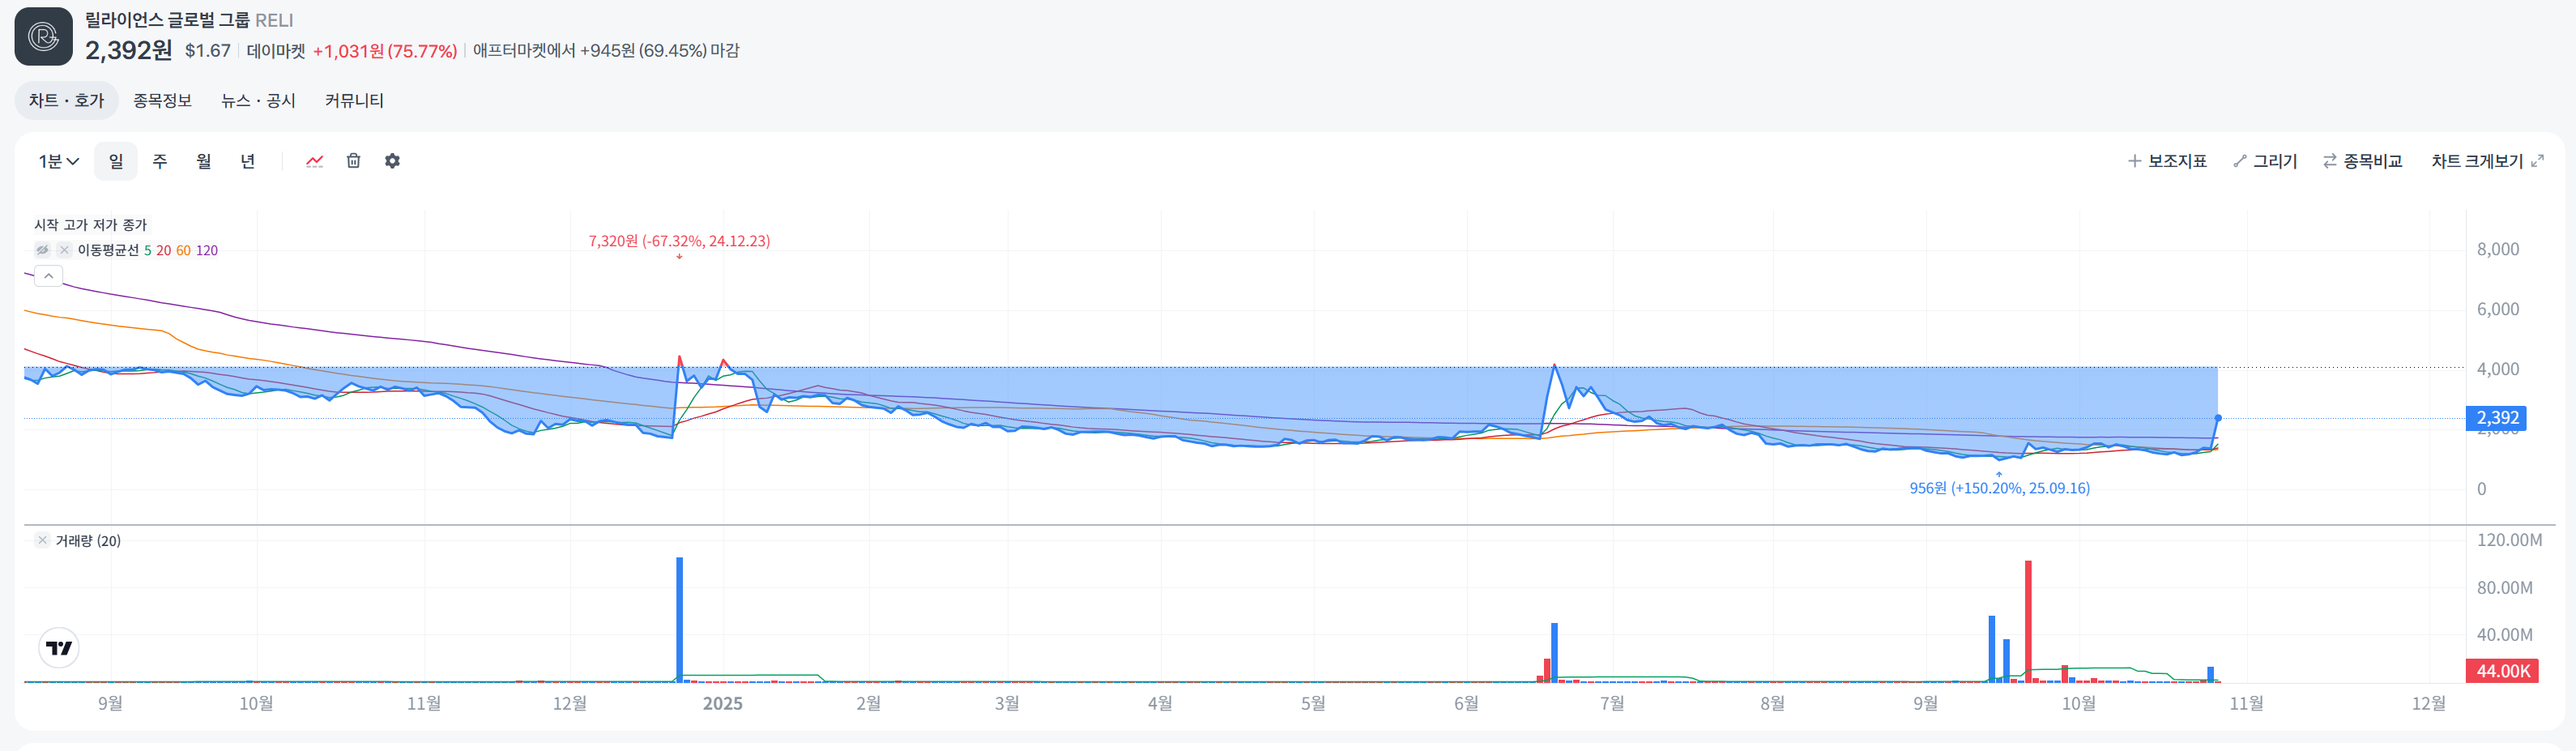Switch to the 뉴스 · 공시 tab
This screenshot has width=2576, height=751.
point(258,101)
